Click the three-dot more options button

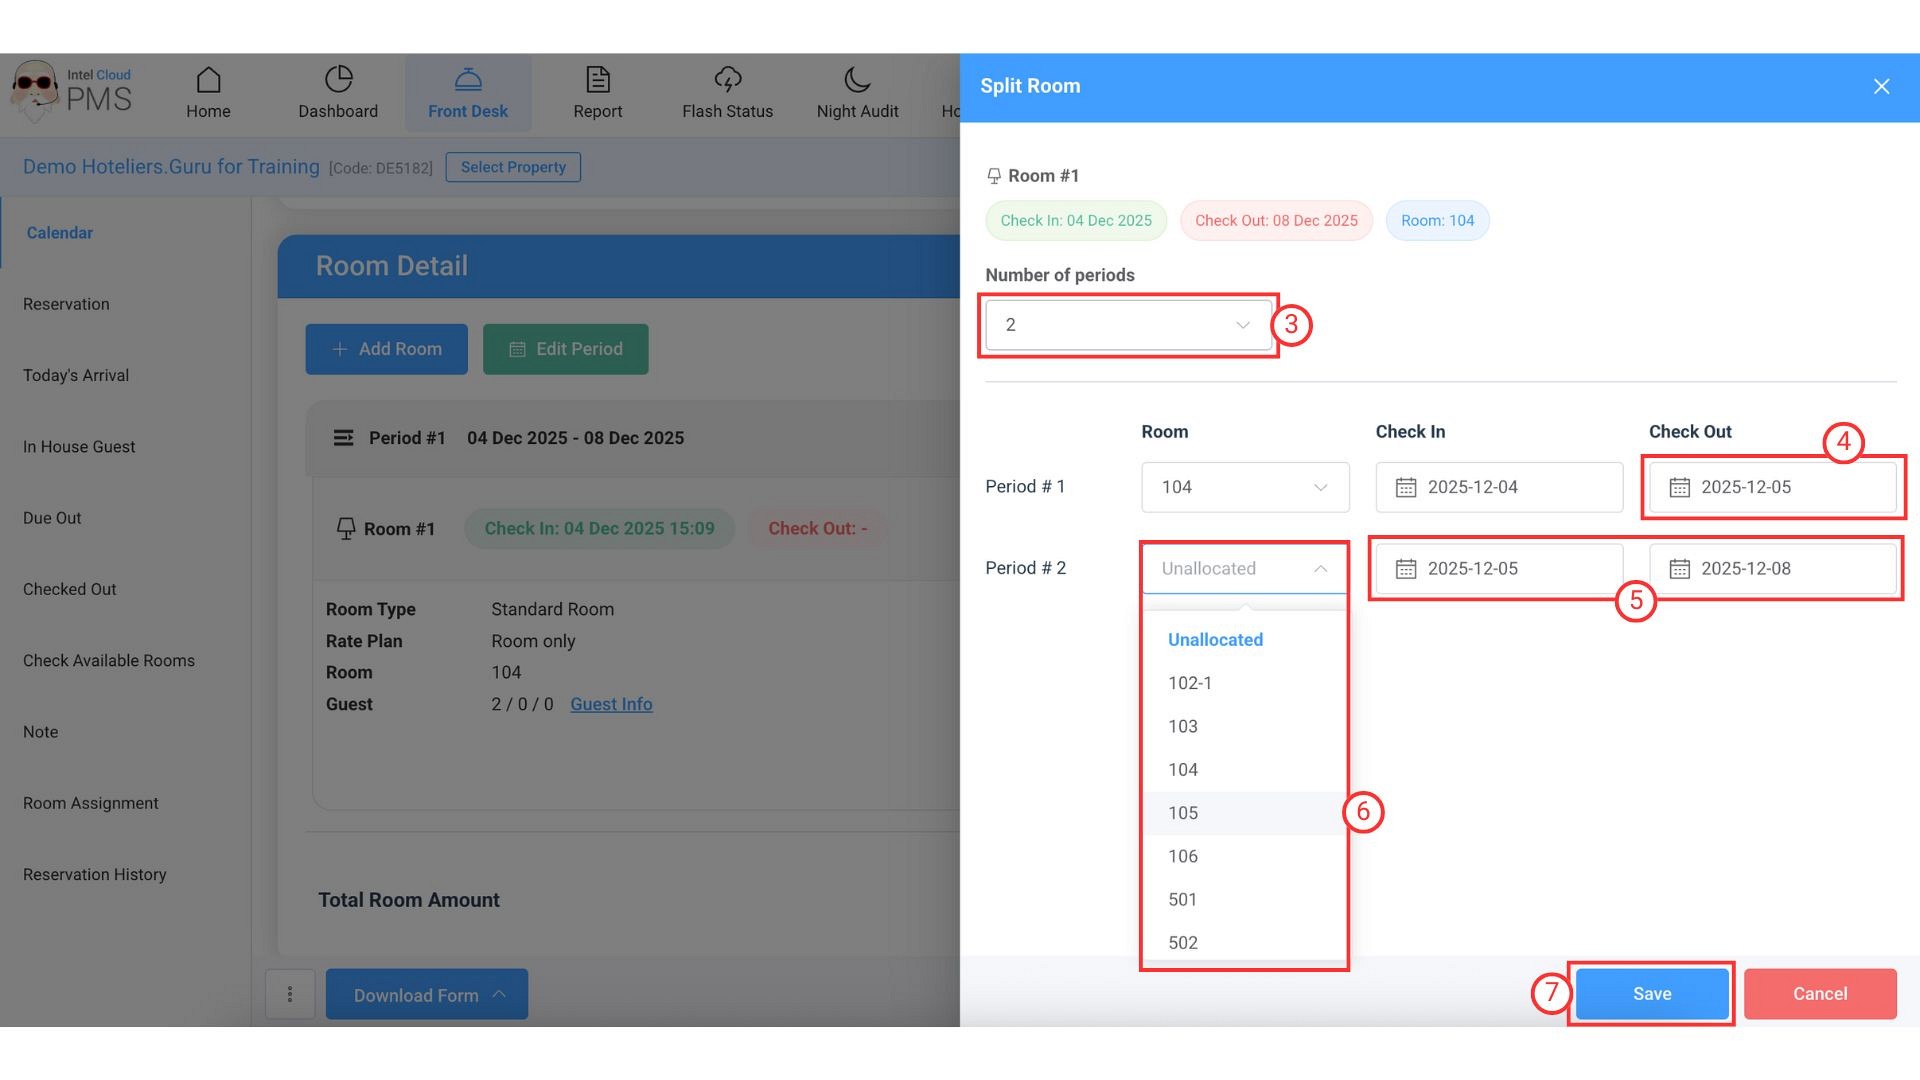coord(290,994)
